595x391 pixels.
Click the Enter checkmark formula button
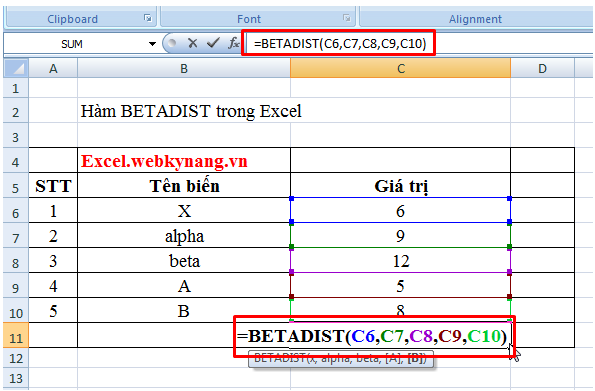coord(213,43)
